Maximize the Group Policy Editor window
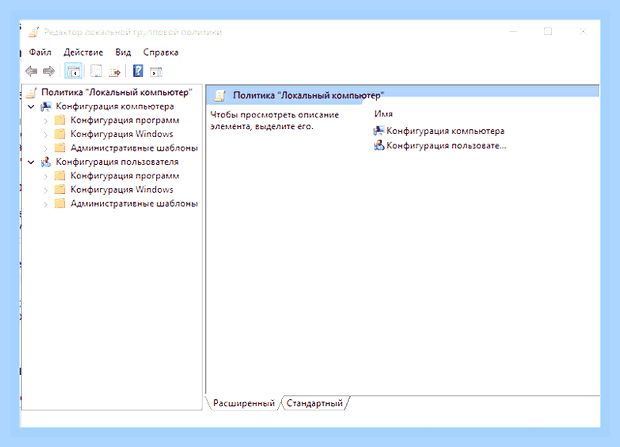This screenshot has height=447, width=620. [548, 31]
